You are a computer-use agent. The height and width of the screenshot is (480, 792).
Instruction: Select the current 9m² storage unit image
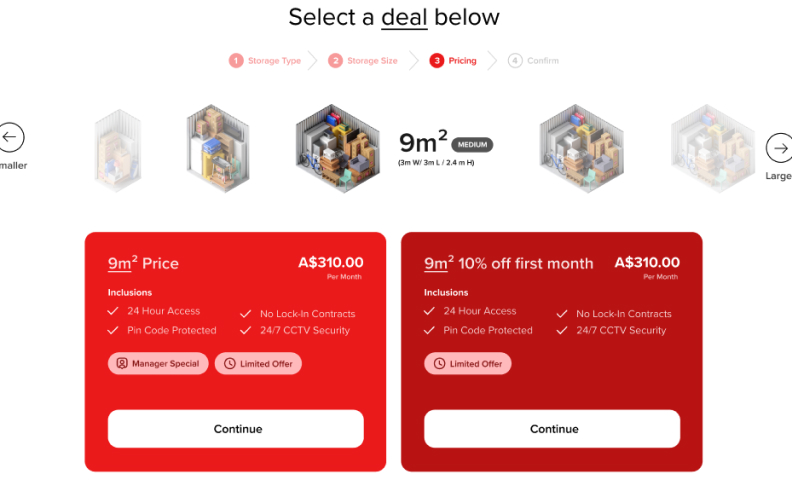pyautogui.click(x=340, y=147)
